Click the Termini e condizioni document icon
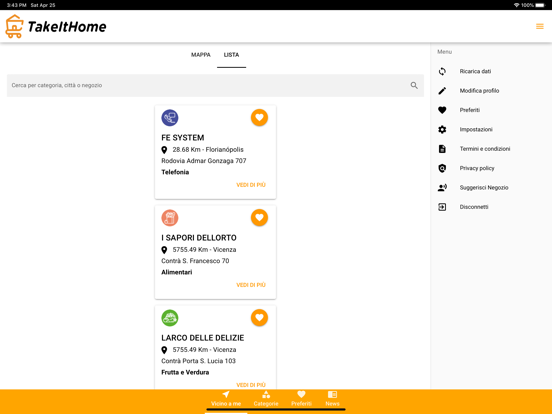The image size is (552, 414). coord(442,149)
